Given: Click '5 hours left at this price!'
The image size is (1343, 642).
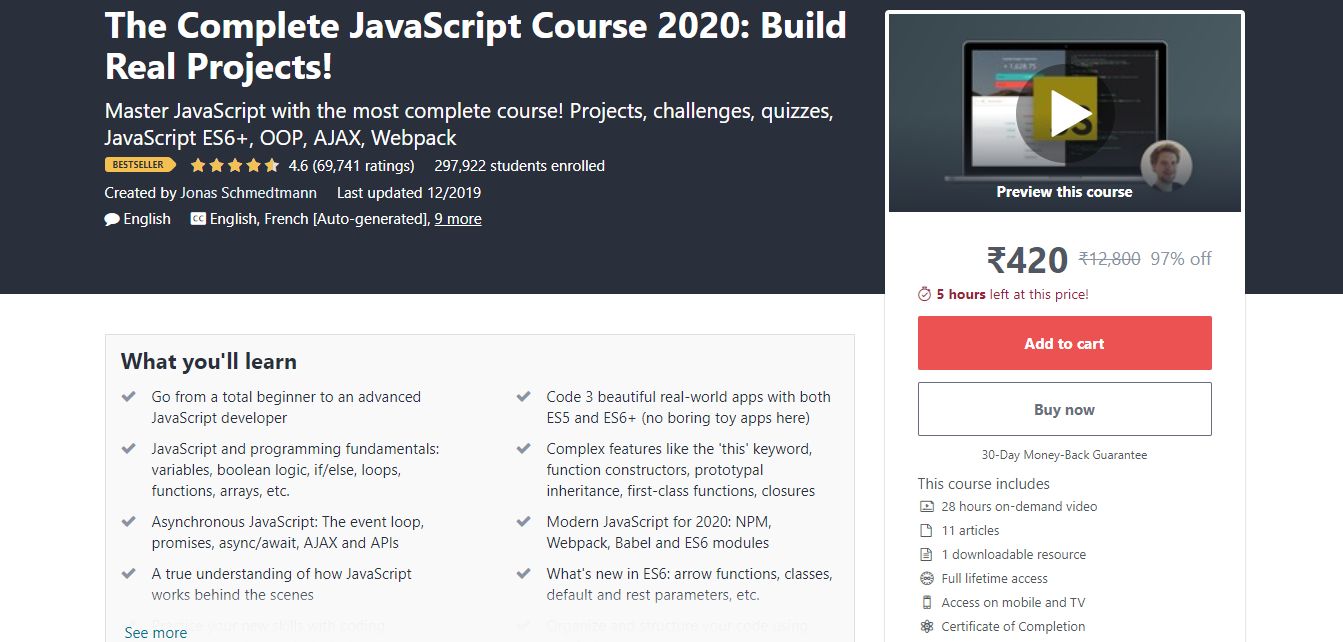Looking at the screenshot, I should [1012, 294].
